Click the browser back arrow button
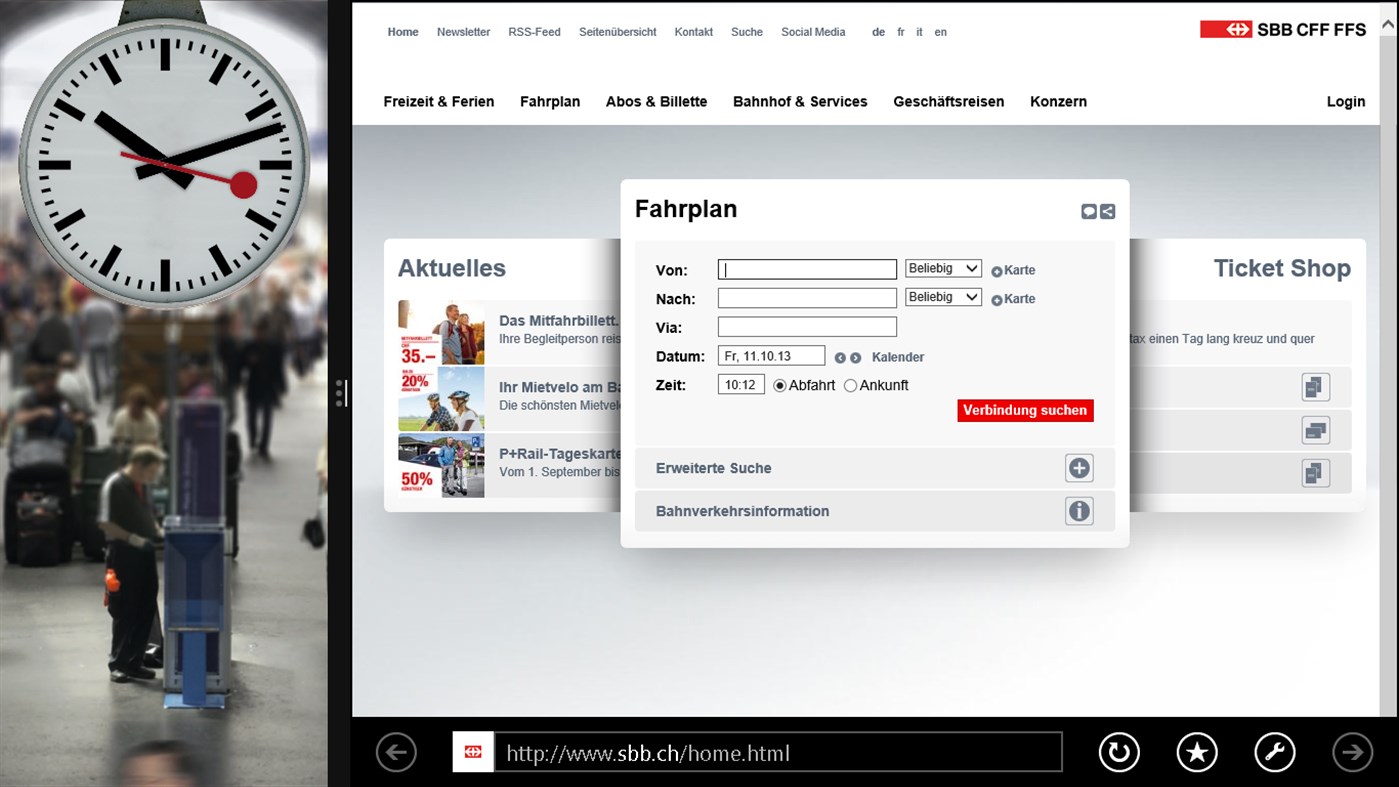1399x787 pixels. tap(396, 752)
